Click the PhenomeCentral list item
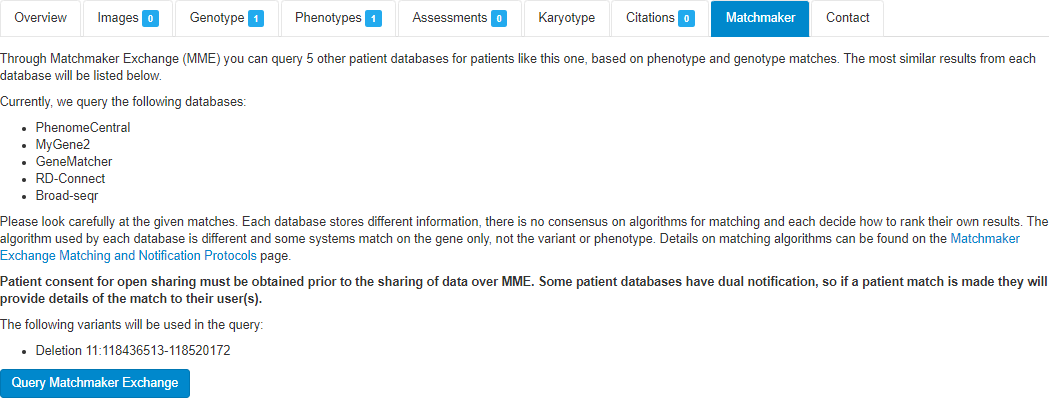This screenshot has width=1049, height=398. pos(83,127)
